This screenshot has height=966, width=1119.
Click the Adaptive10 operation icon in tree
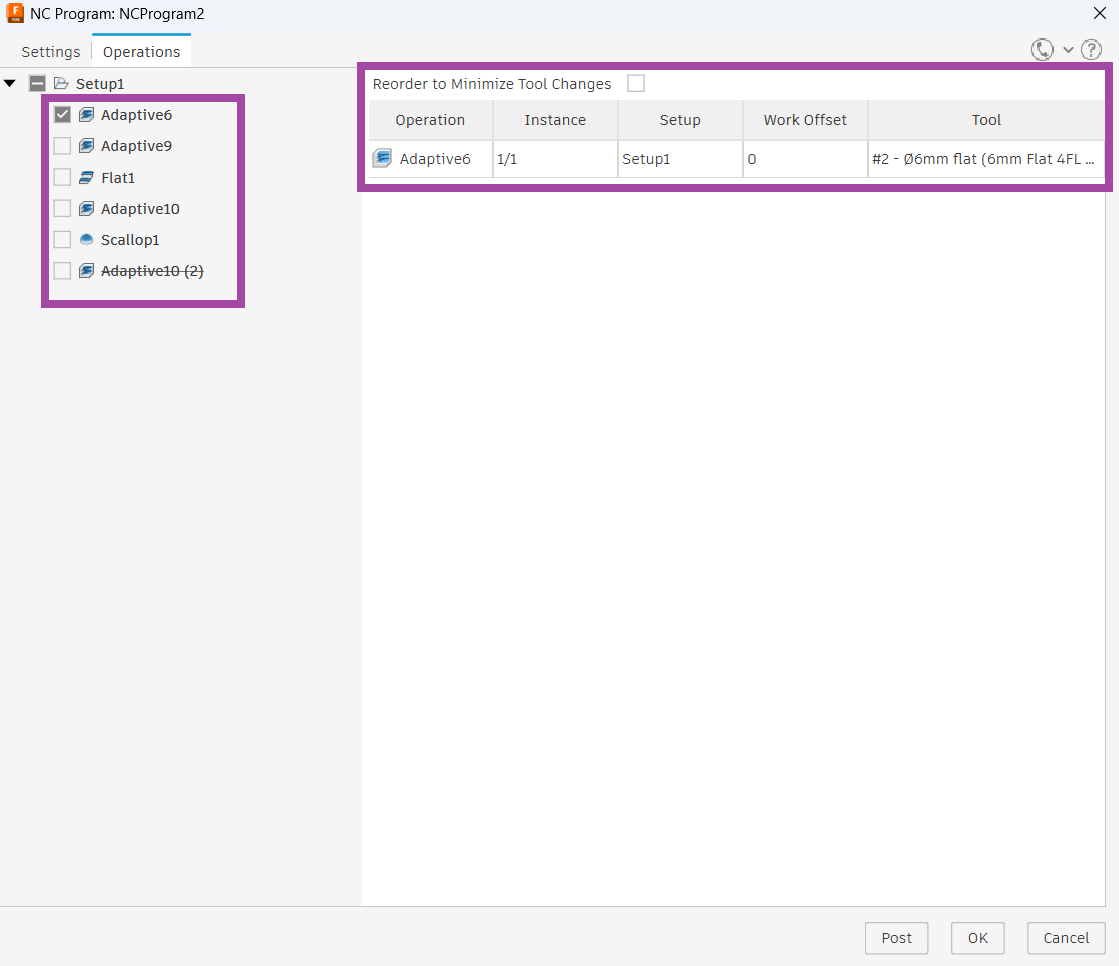pos(87,209)
